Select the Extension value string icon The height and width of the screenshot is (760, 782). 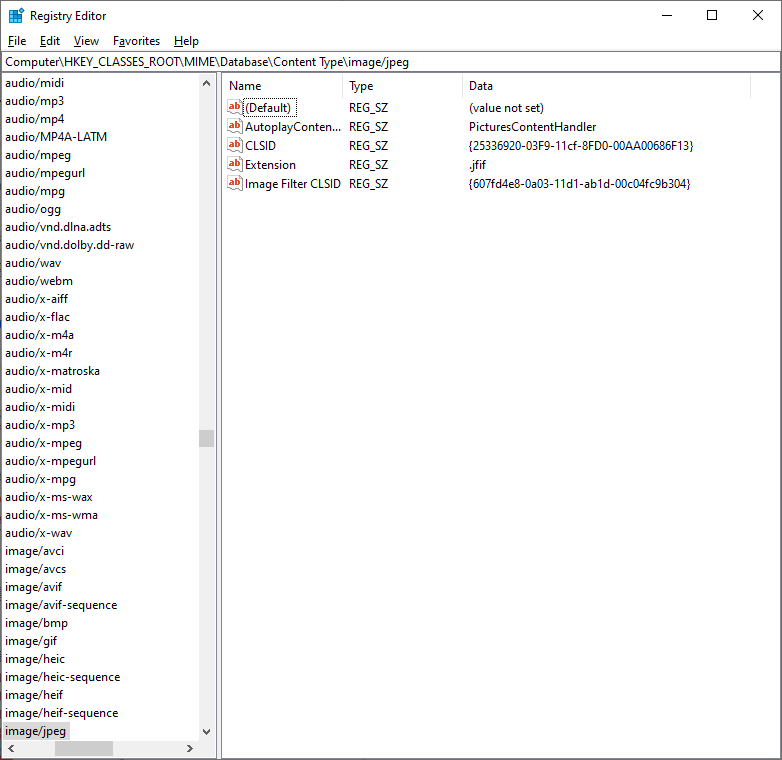(x=235, y=164)
